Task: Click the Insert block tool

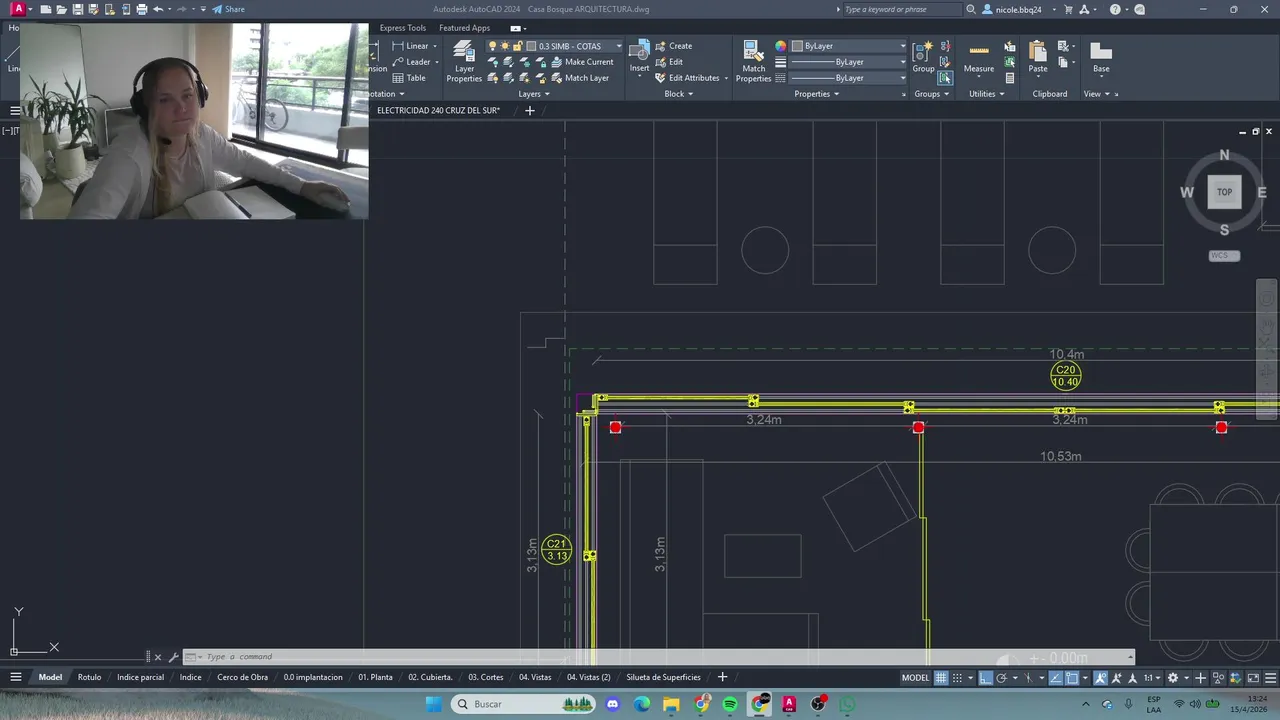Action: pyautogui.click(x=639, y=58)
